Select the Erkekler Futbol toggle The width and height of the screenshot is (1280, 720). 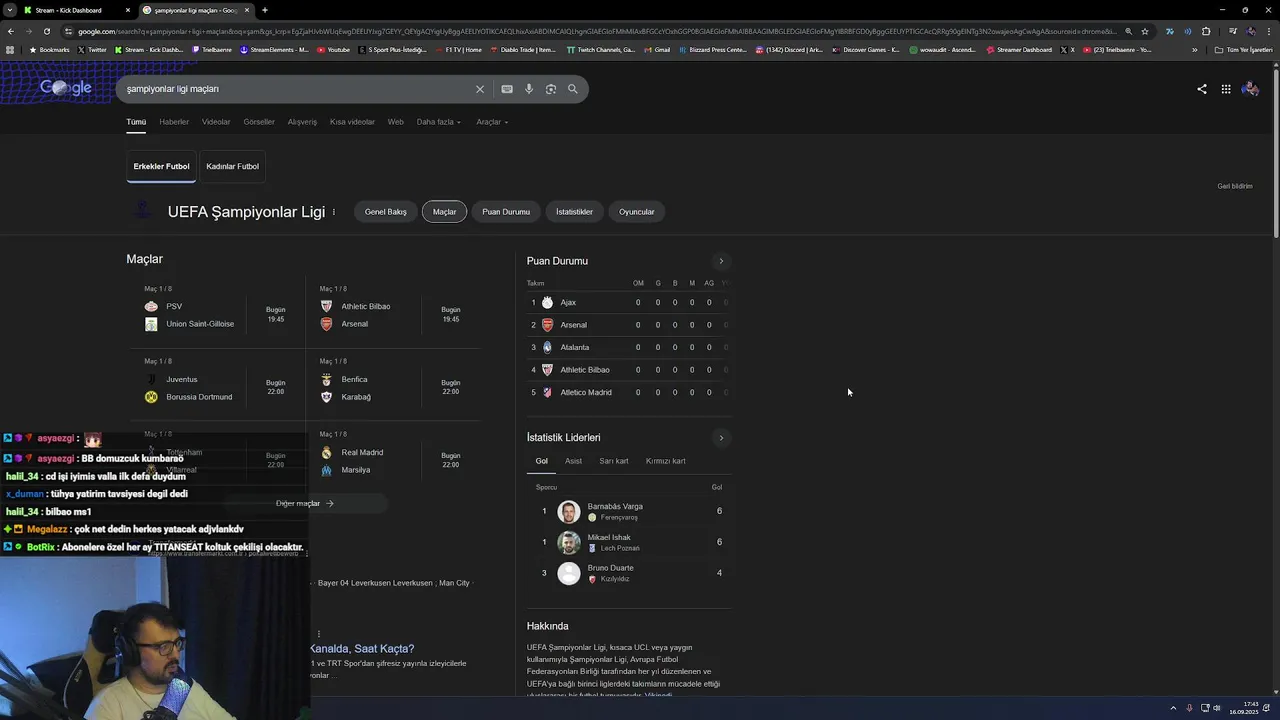(x=161, y=166)
